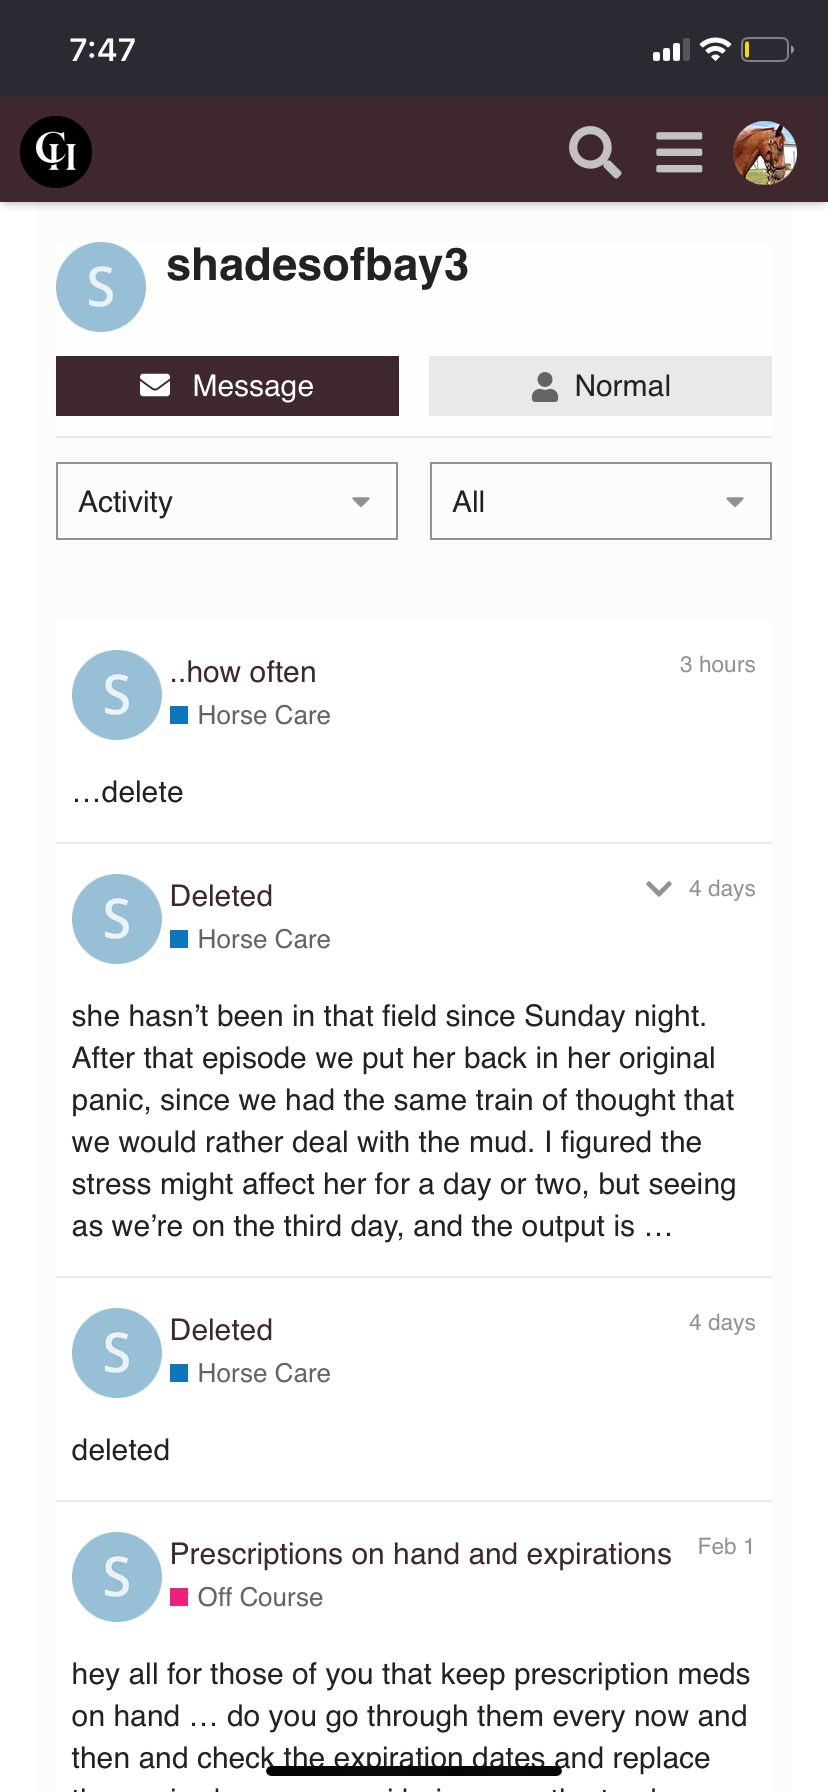Tap shadesofbay3's large profile avatar
The width and height of the screenshot is (828, 1792).
(101, 287)
